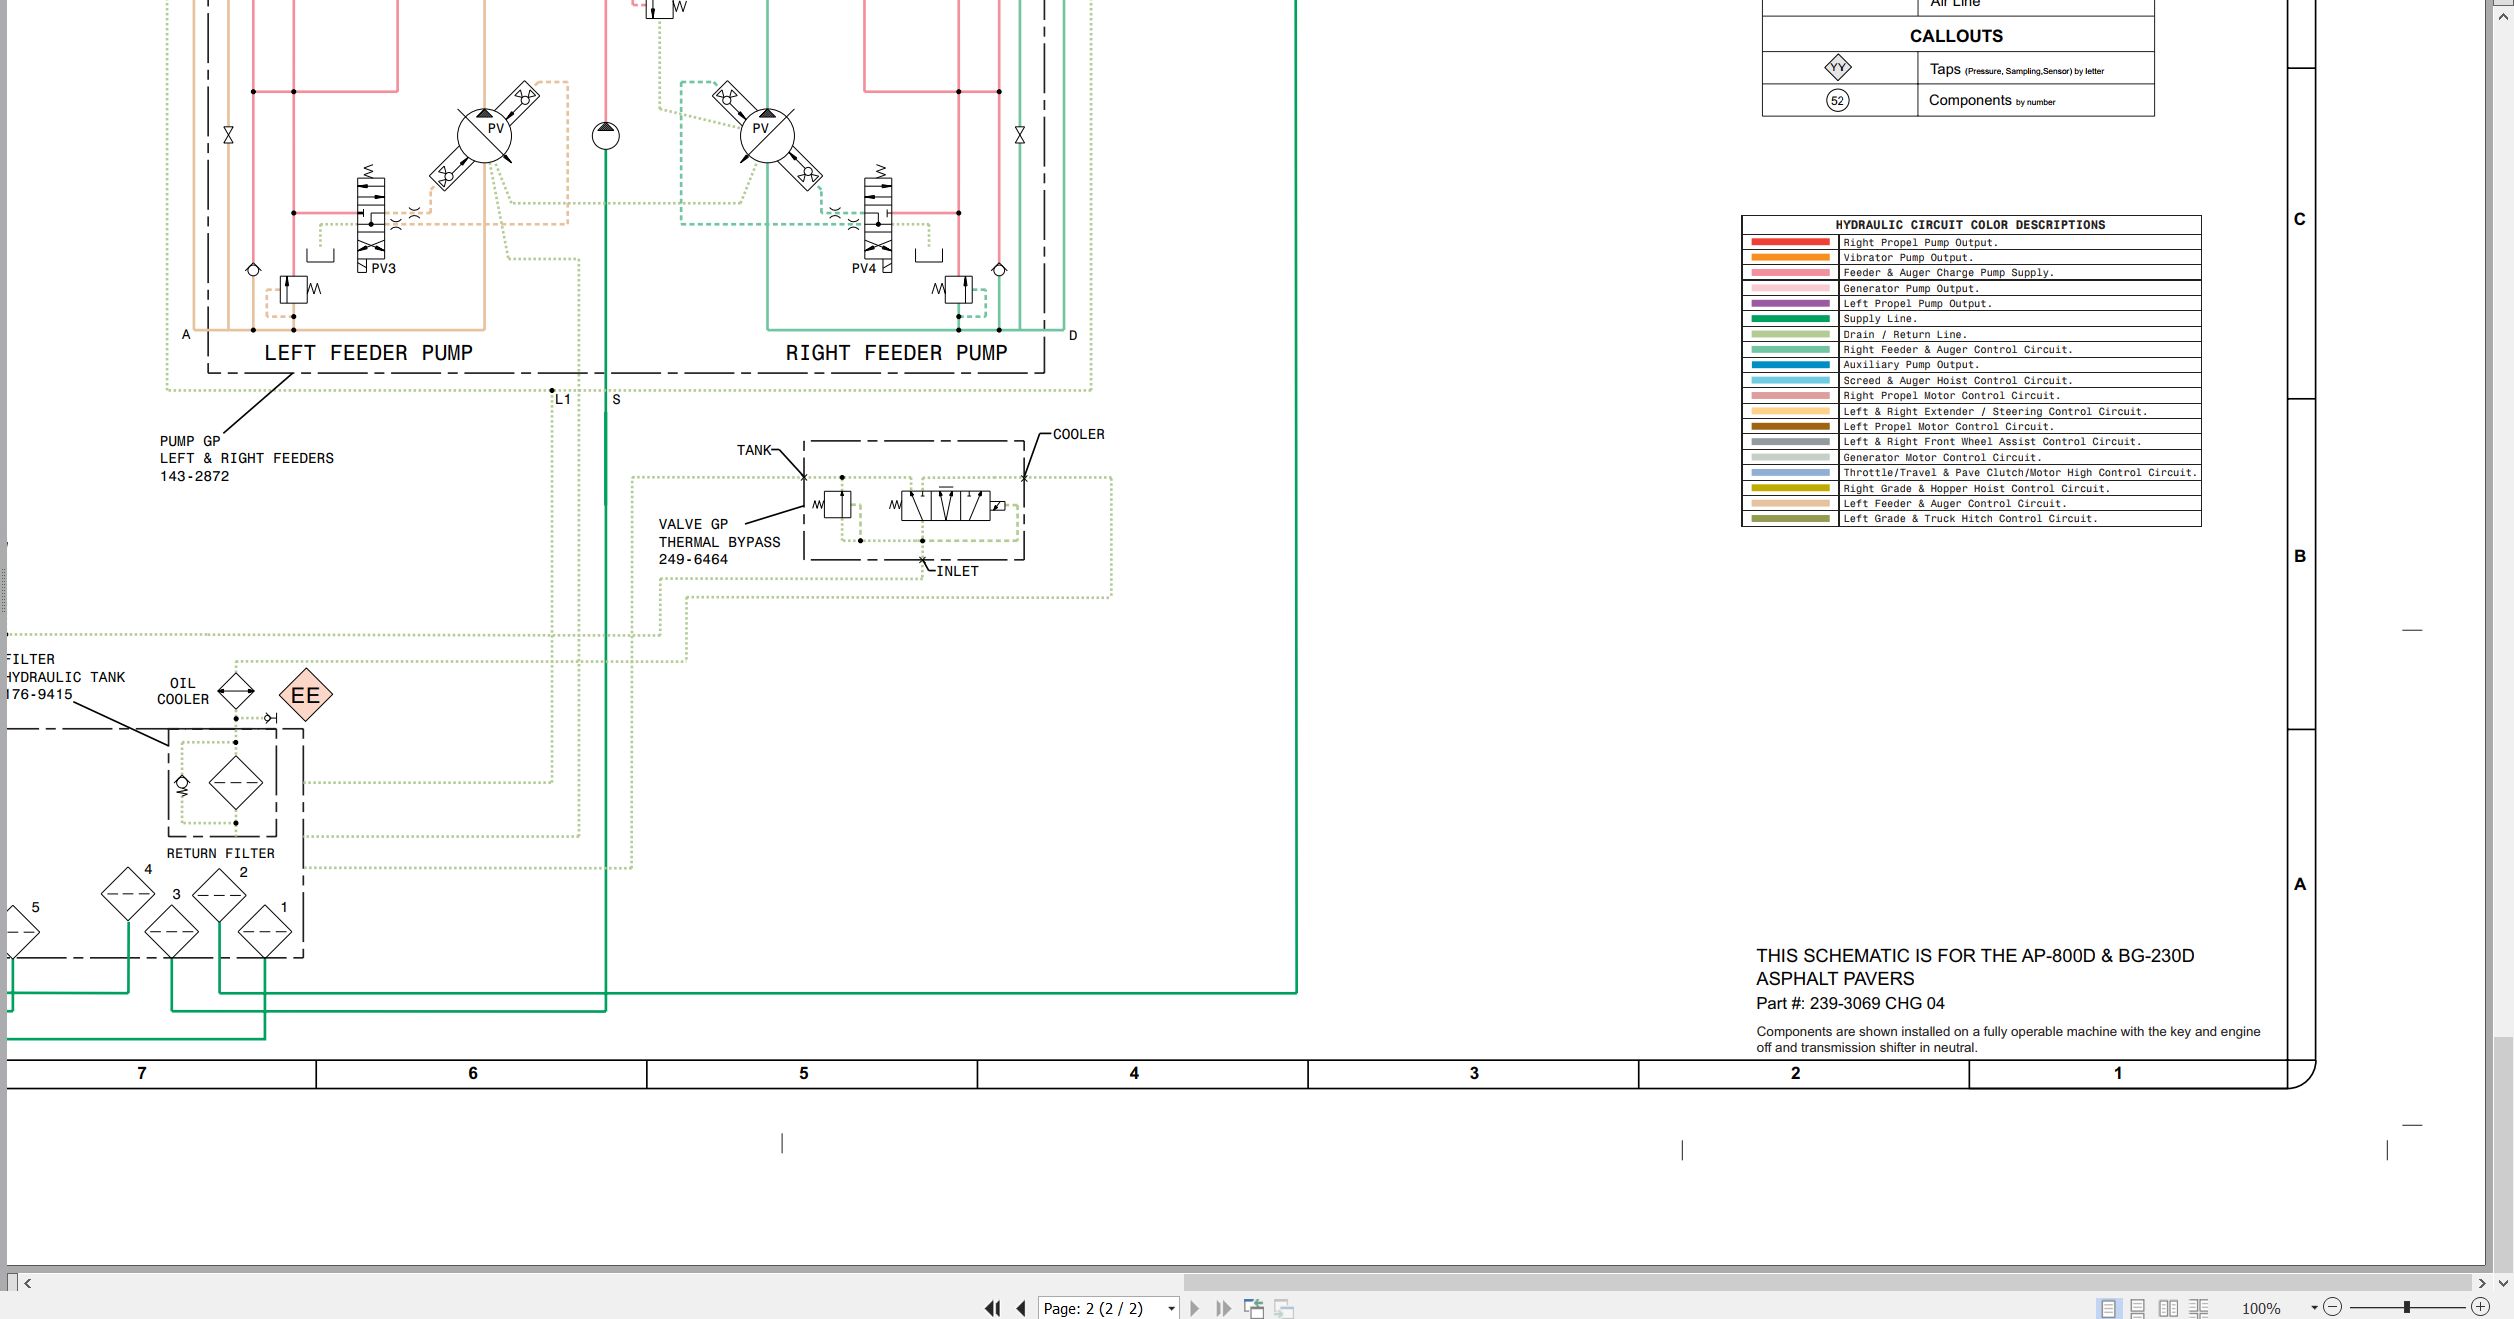
Task: Click the zoom slider handle
Action: 2407,1307
